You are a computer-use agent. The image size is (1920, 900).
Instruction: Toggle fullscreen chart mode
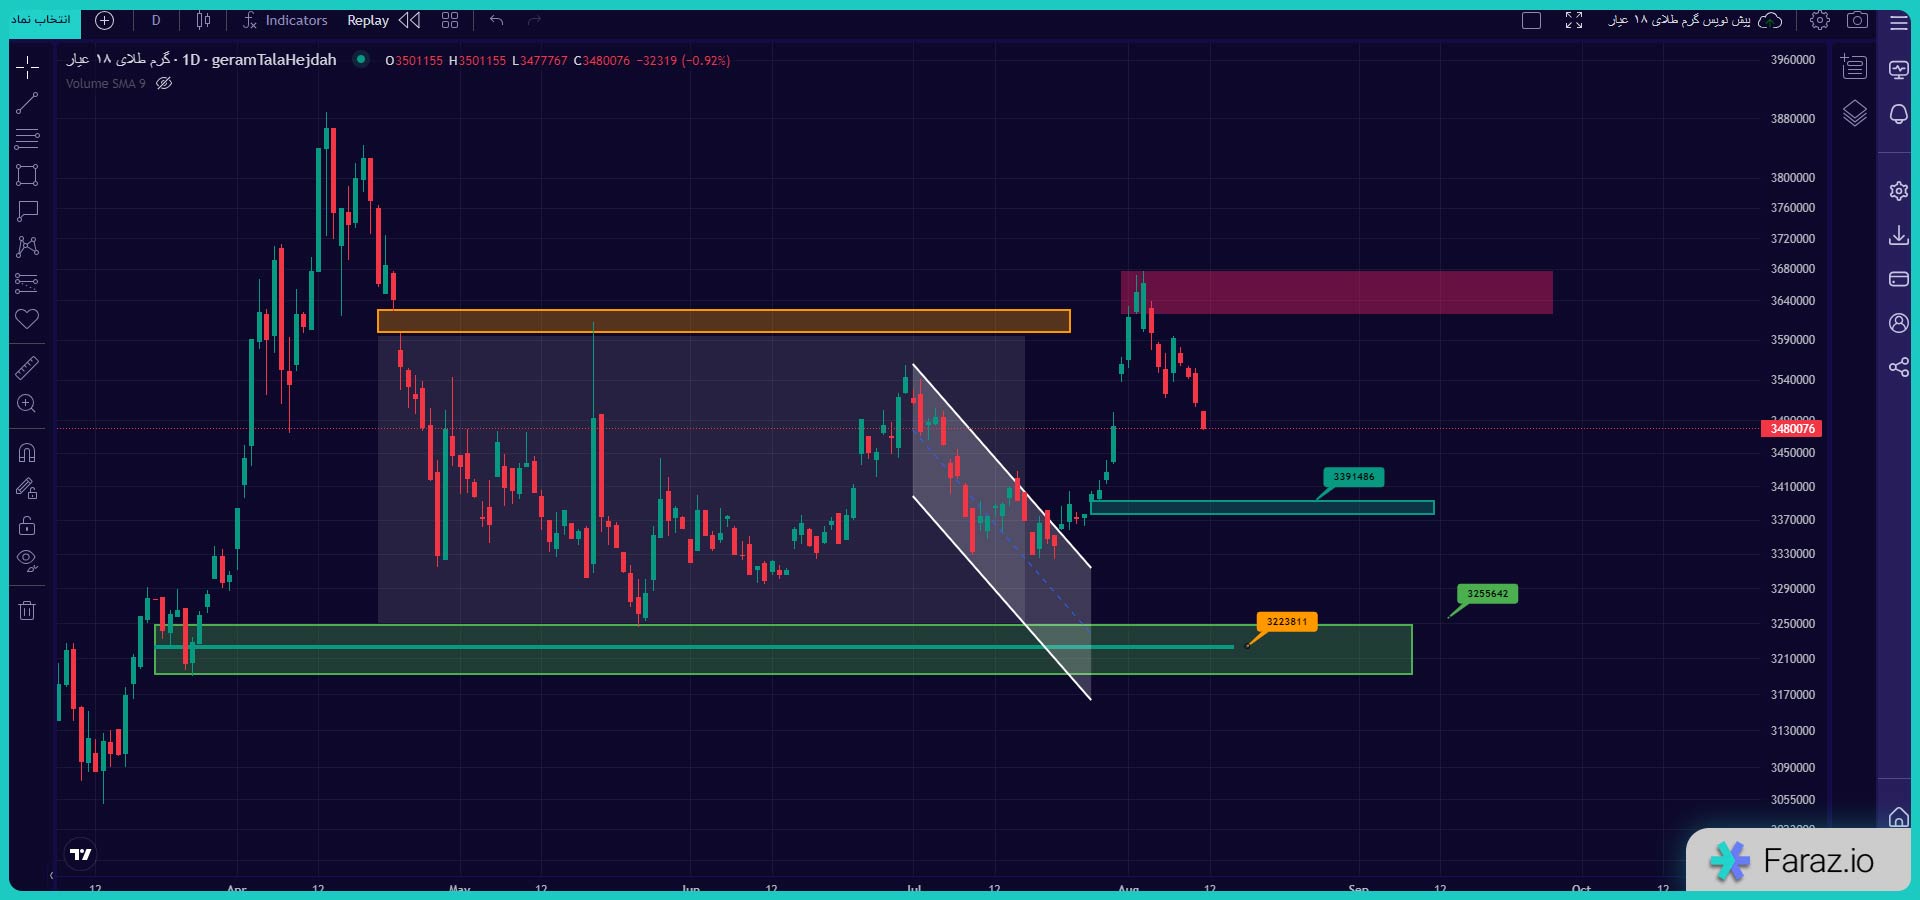1574,20
